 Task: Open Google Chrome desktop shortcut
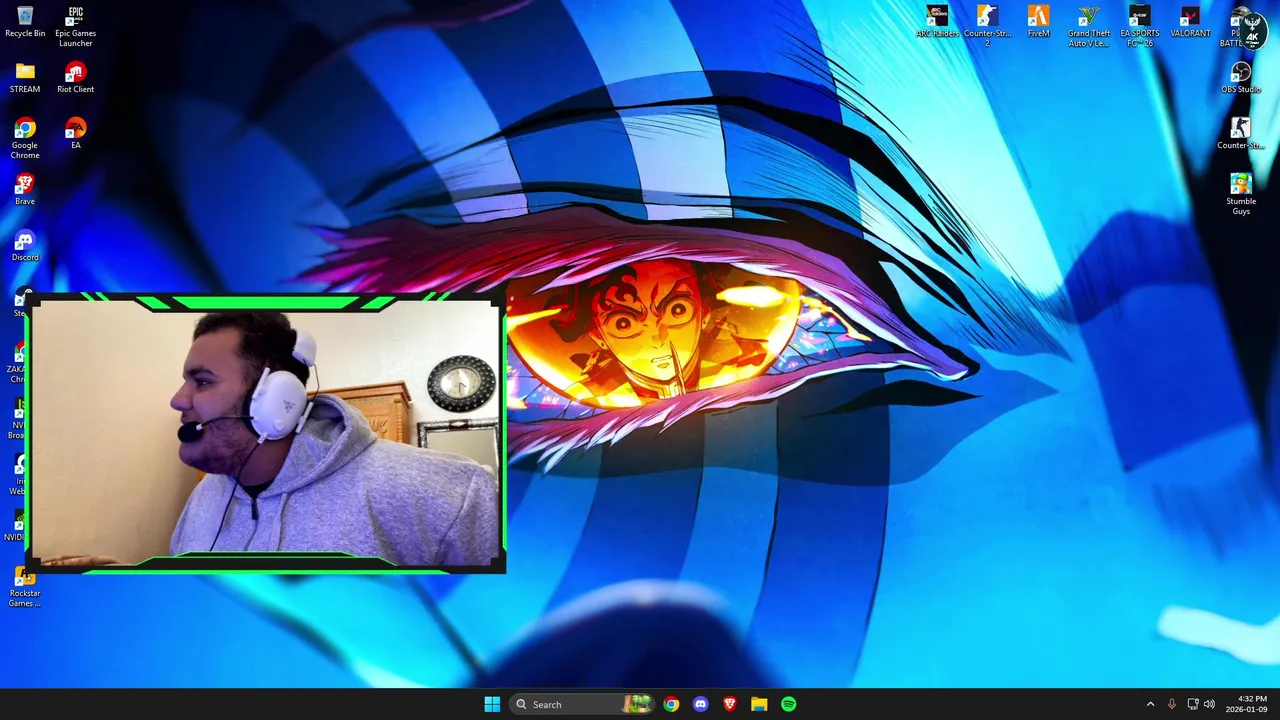(25, 138)
